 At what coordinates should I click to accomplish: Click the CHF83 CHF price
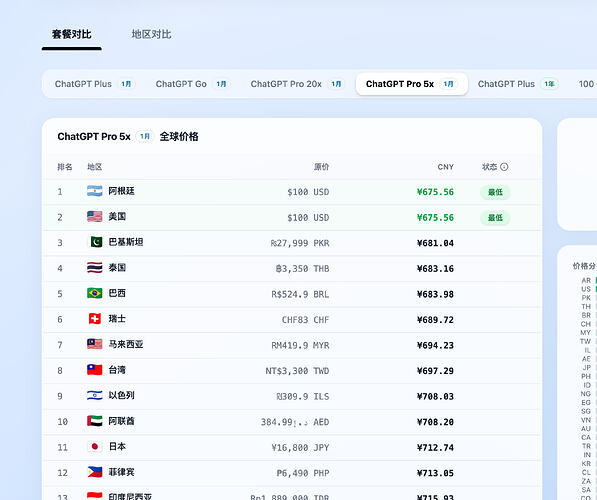click(306, 319)
